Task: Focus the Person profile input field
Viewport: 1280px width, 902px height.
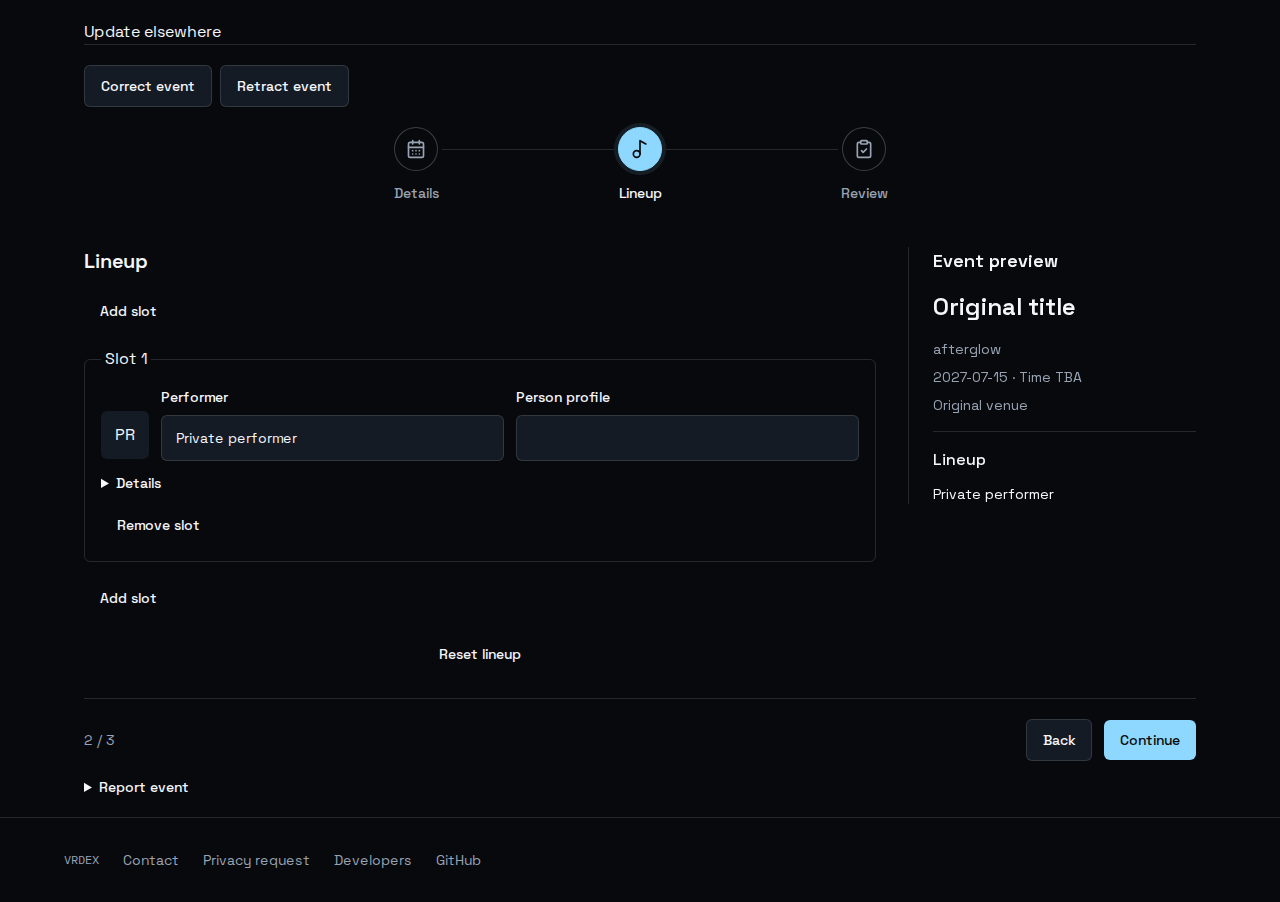Action: (687, 438)
